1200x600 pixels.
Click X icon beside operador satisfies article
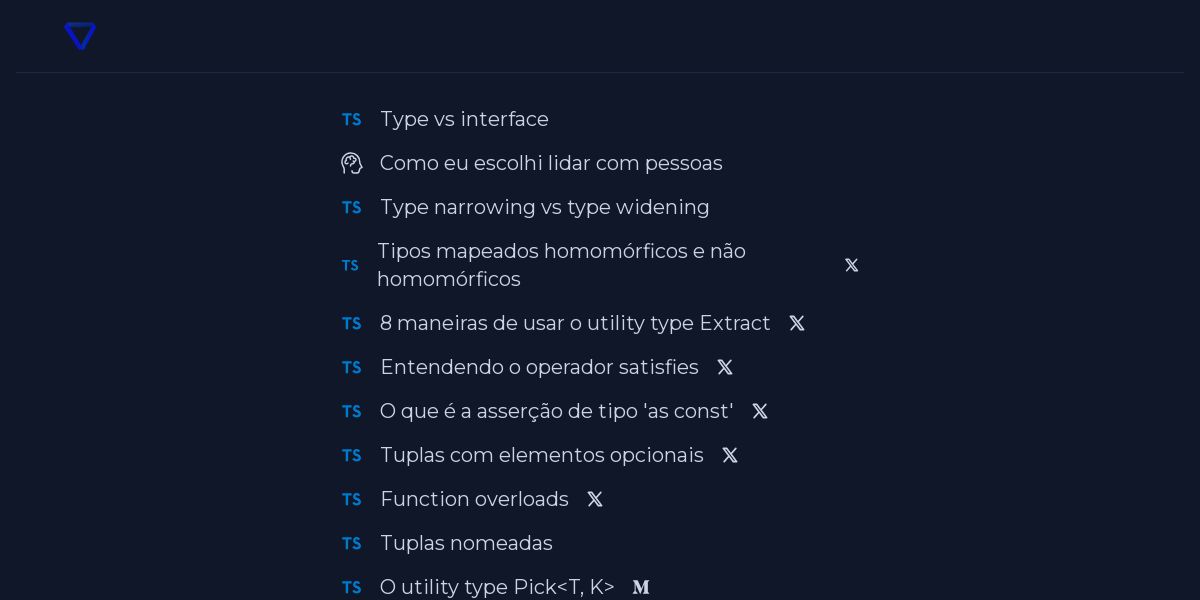[x=725, y=367]
